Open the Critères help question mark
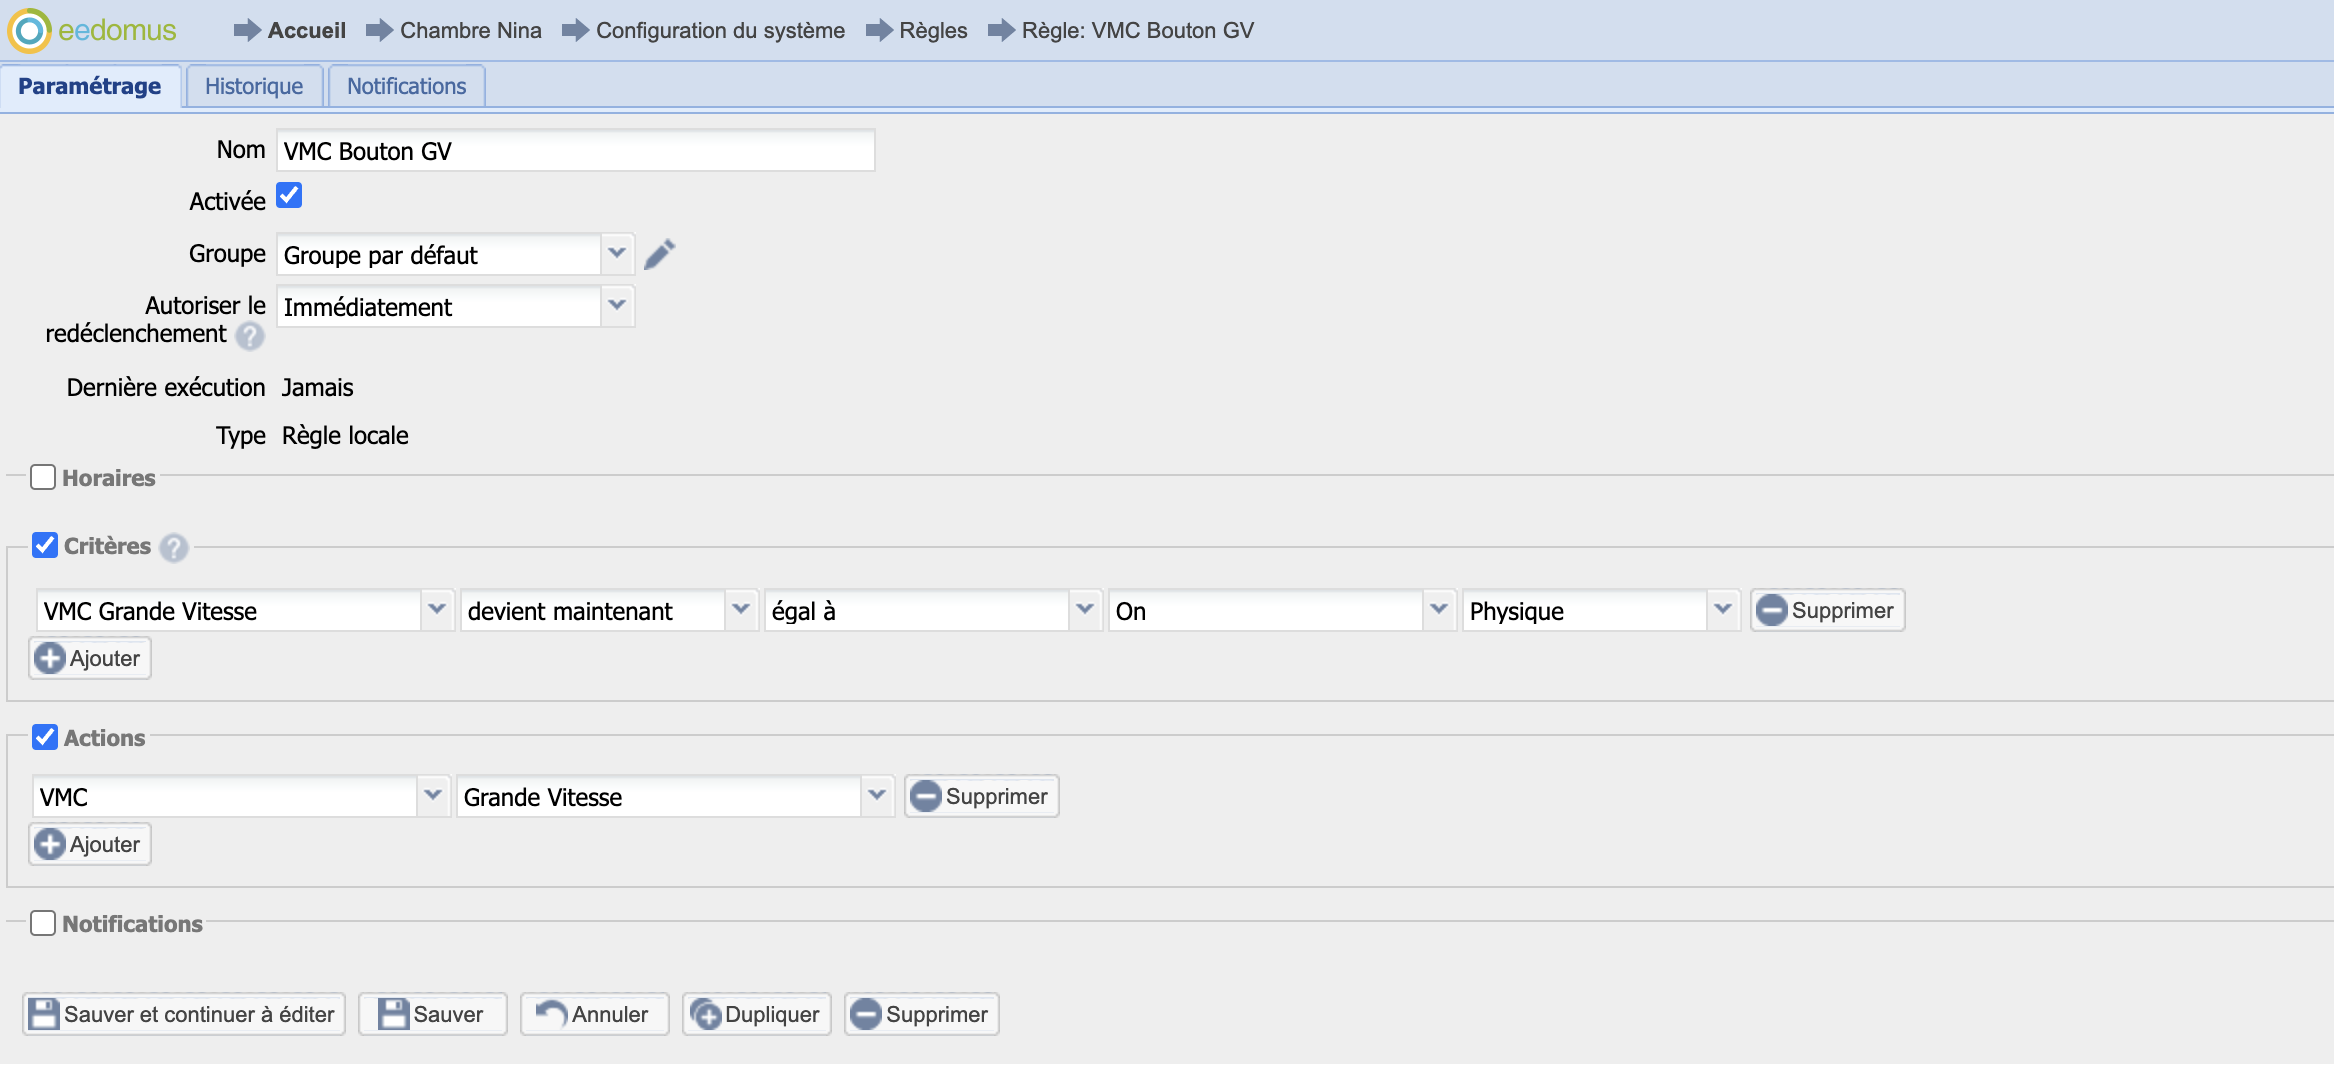This screenshot has height=1070, width=2334. pyautogui.click(x=174, y=548)
